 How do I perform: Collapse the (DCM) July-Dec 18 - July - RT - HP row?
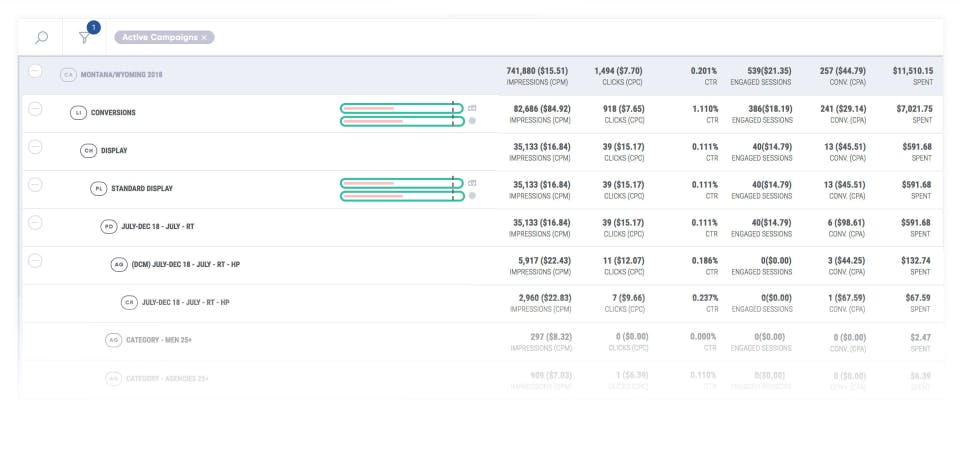35,261
